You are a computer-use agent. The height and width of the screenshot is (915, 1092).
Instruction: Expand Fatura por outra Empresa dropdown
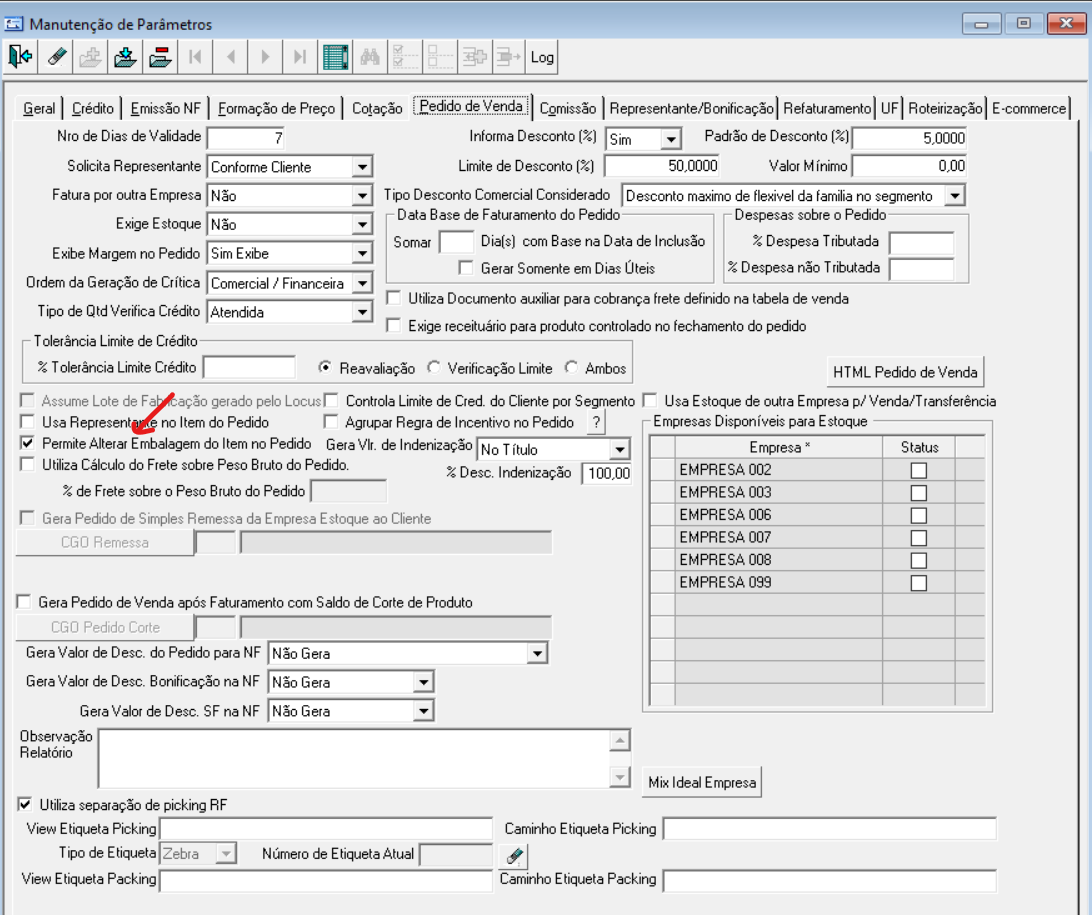361,196
